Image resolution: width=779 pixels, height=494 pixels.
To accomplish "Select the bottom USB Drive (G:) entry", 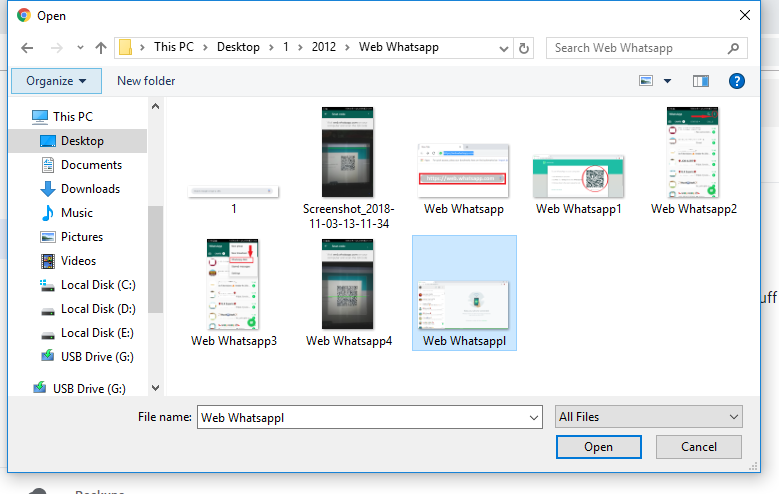I will [79, 389].
